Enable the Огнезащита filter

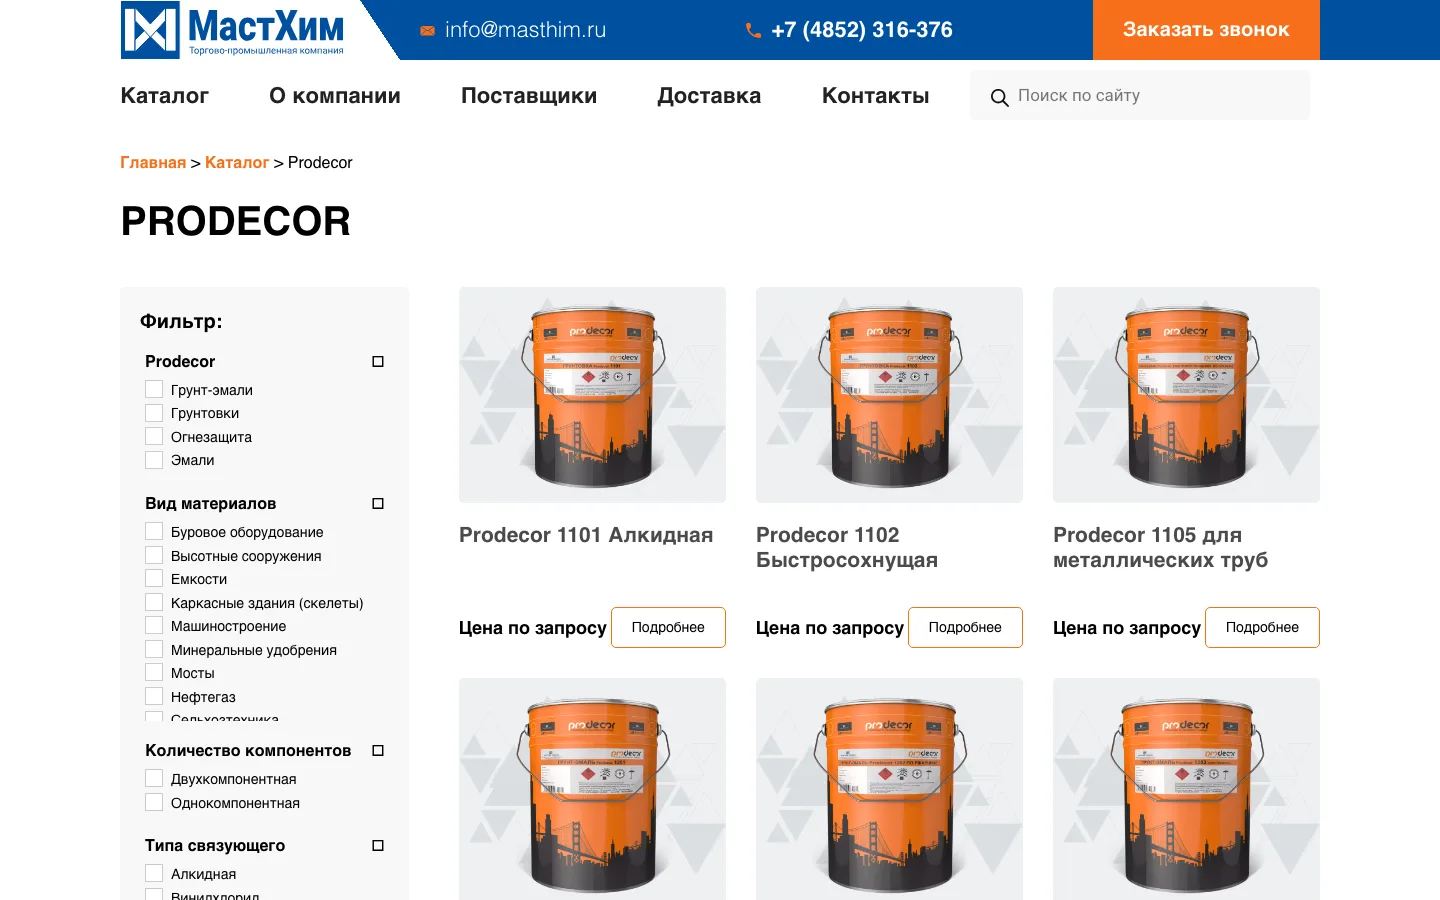click(x=154, y=436)
